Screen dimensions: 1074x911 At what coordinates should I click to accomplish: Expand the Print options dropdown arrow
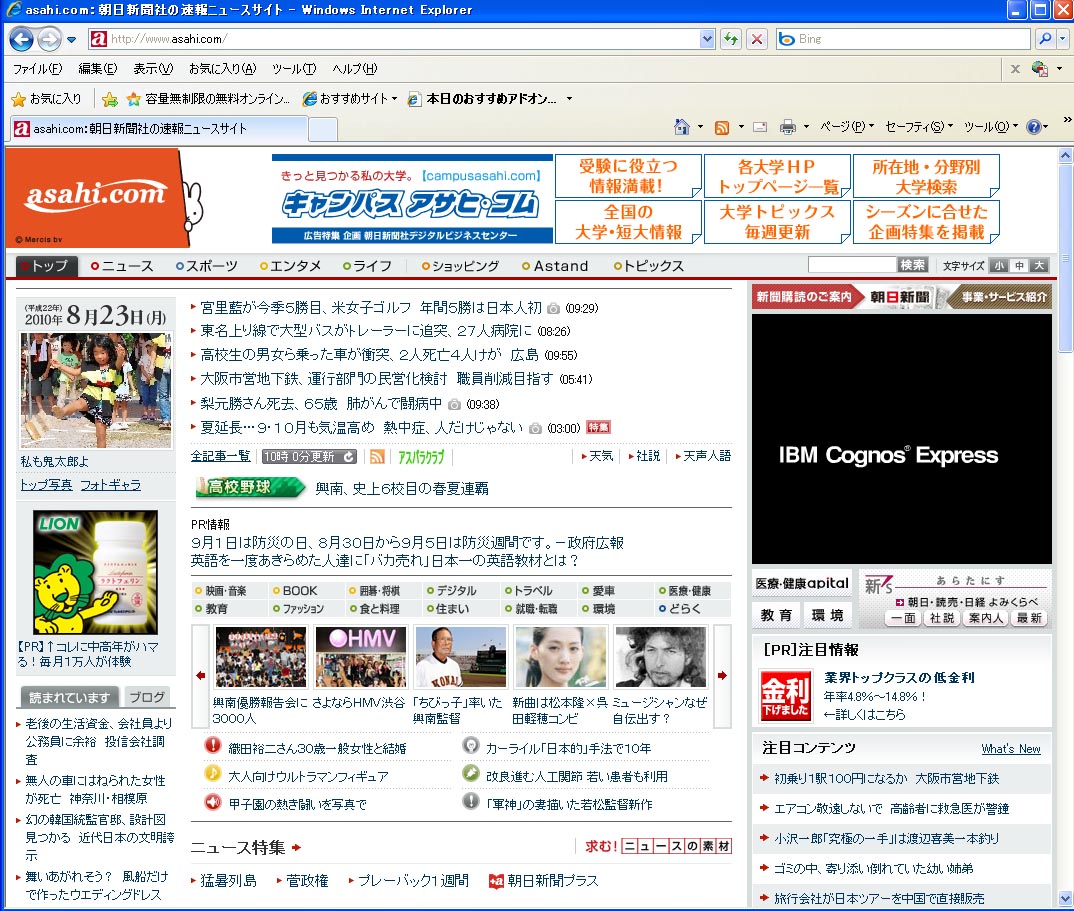[806, 127]
